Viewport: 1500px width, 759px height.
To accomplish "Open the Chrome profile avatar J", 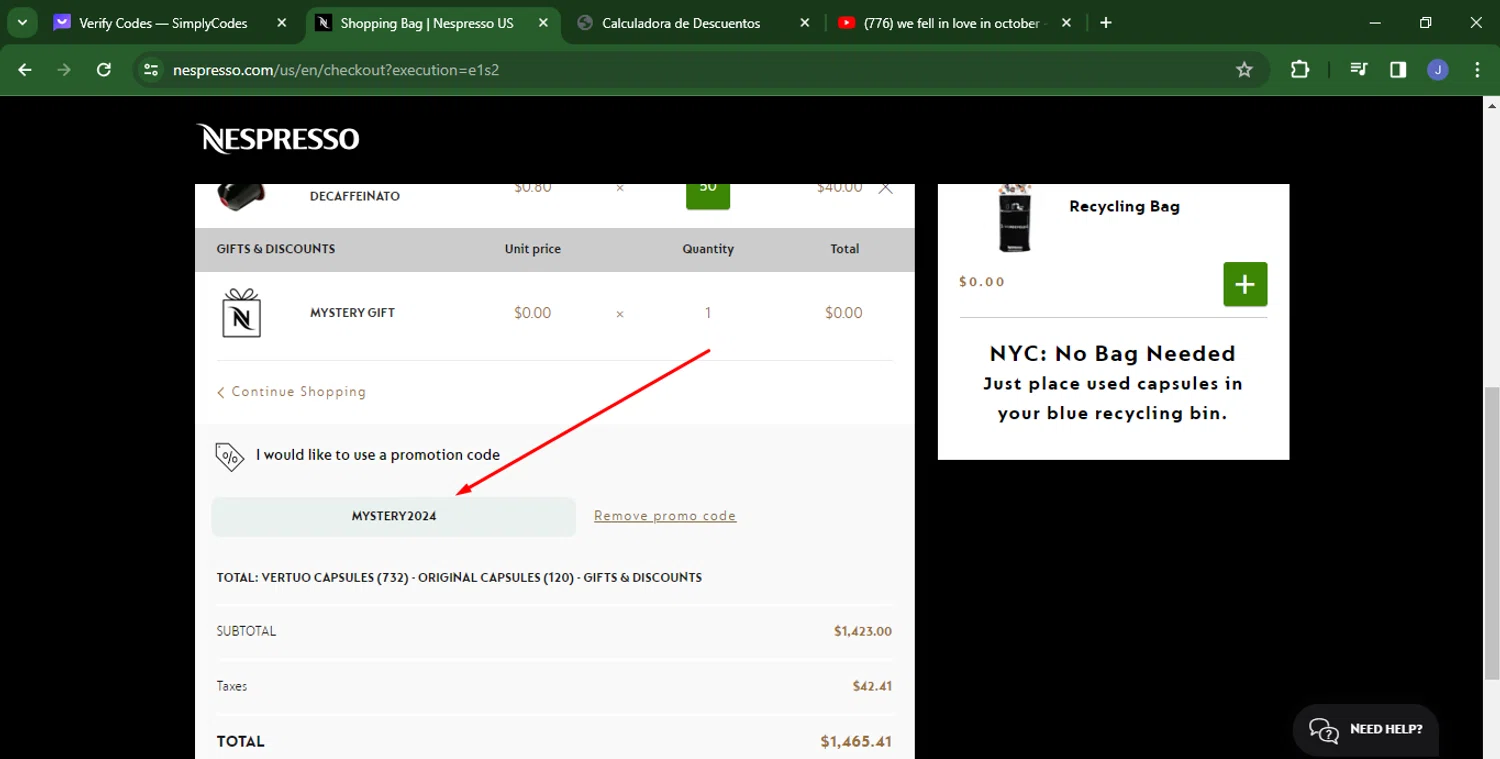I will (1438, 69).
